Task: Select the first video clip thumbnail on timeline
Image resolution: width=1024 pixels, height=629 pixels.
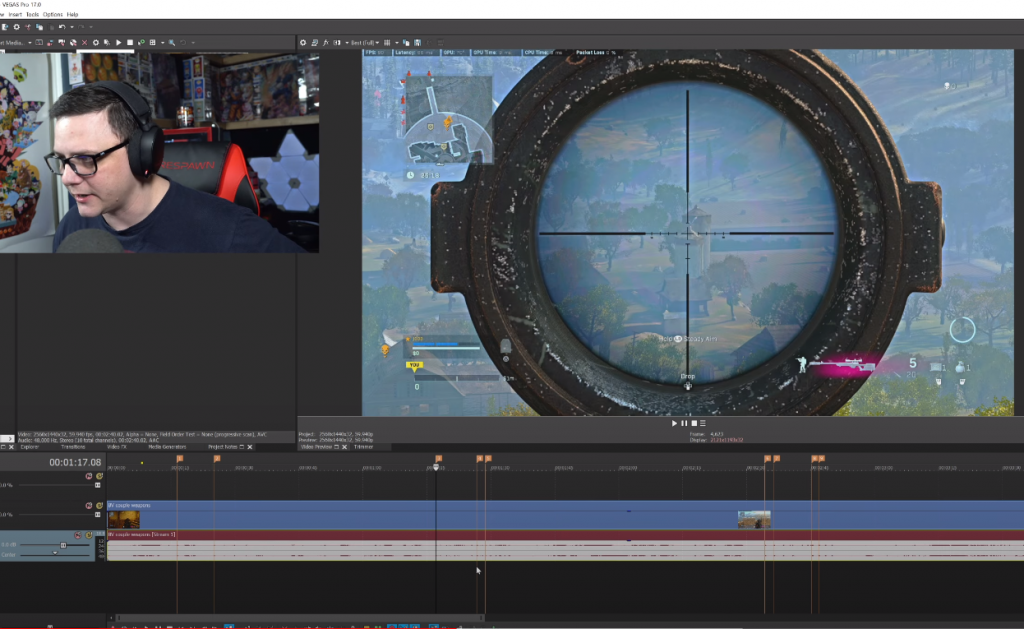Action: (x=123, y=519)
